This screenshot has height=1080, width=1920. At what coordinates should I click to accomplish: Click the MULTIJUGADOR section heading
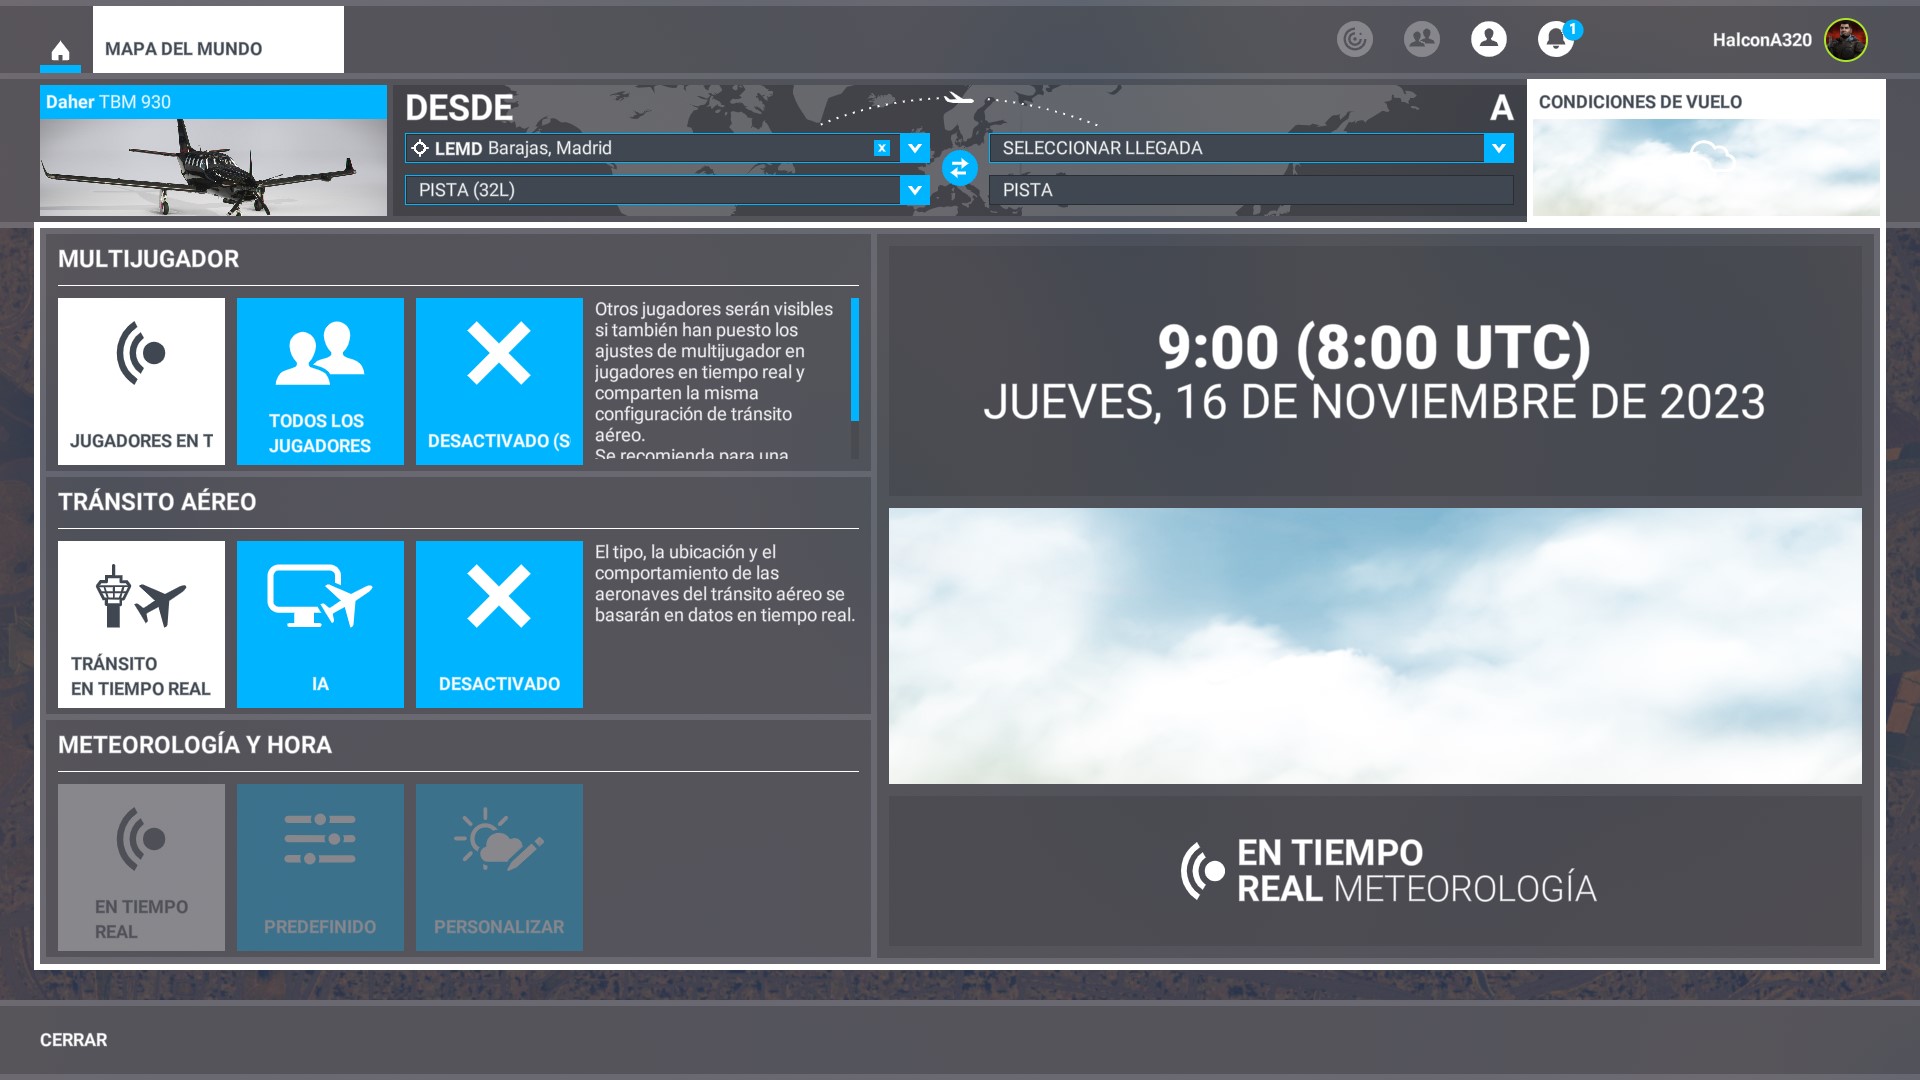[148, 259]
